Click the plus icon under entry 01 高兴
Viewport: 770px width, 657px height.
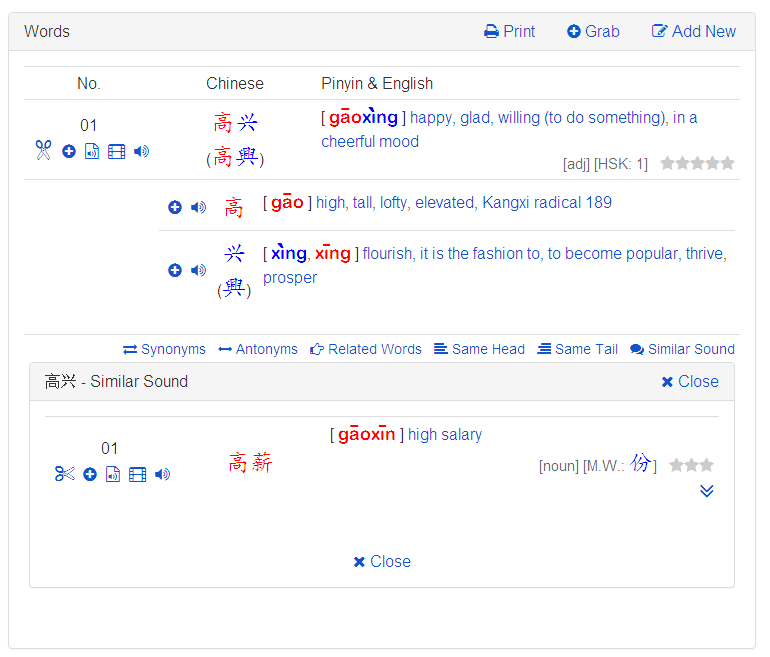click(x=69, y=151)
